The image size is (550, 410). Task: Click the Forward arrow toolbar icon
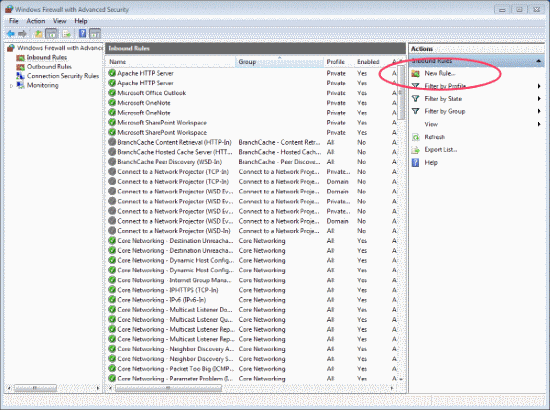click(x=22, y=34)
